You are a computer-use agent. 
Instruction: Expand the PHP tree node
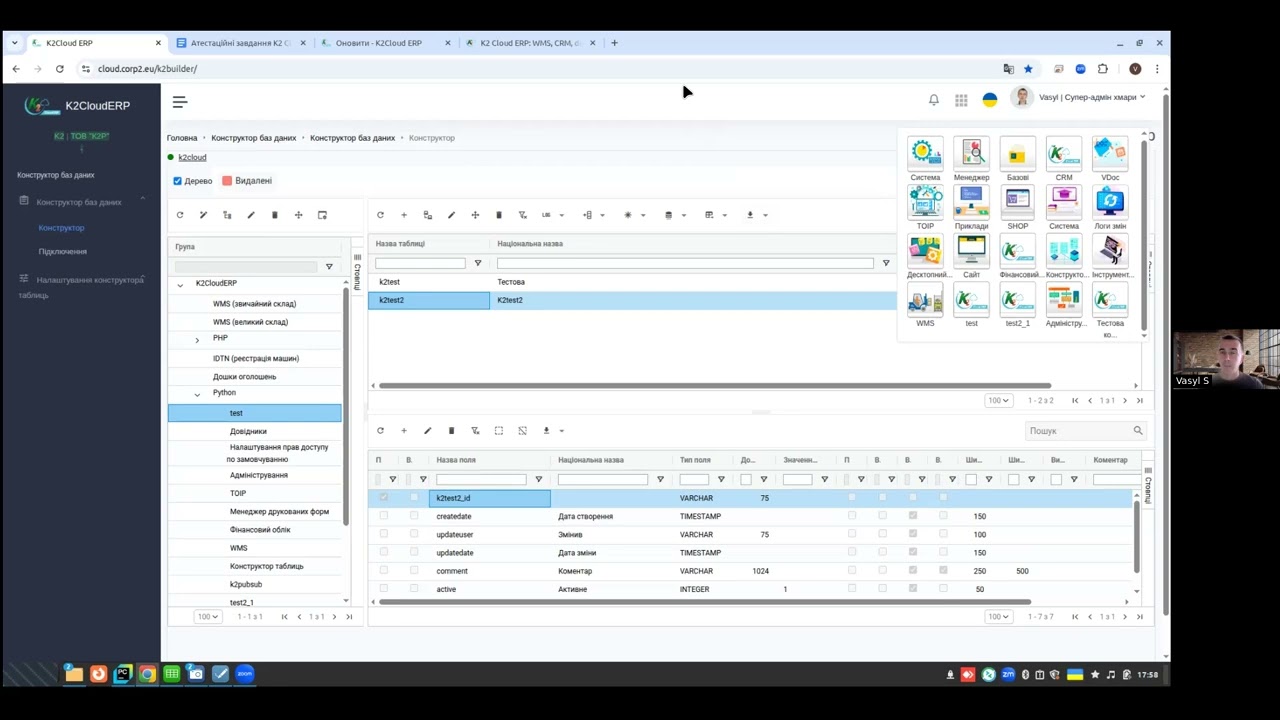(x=197, y=340)
